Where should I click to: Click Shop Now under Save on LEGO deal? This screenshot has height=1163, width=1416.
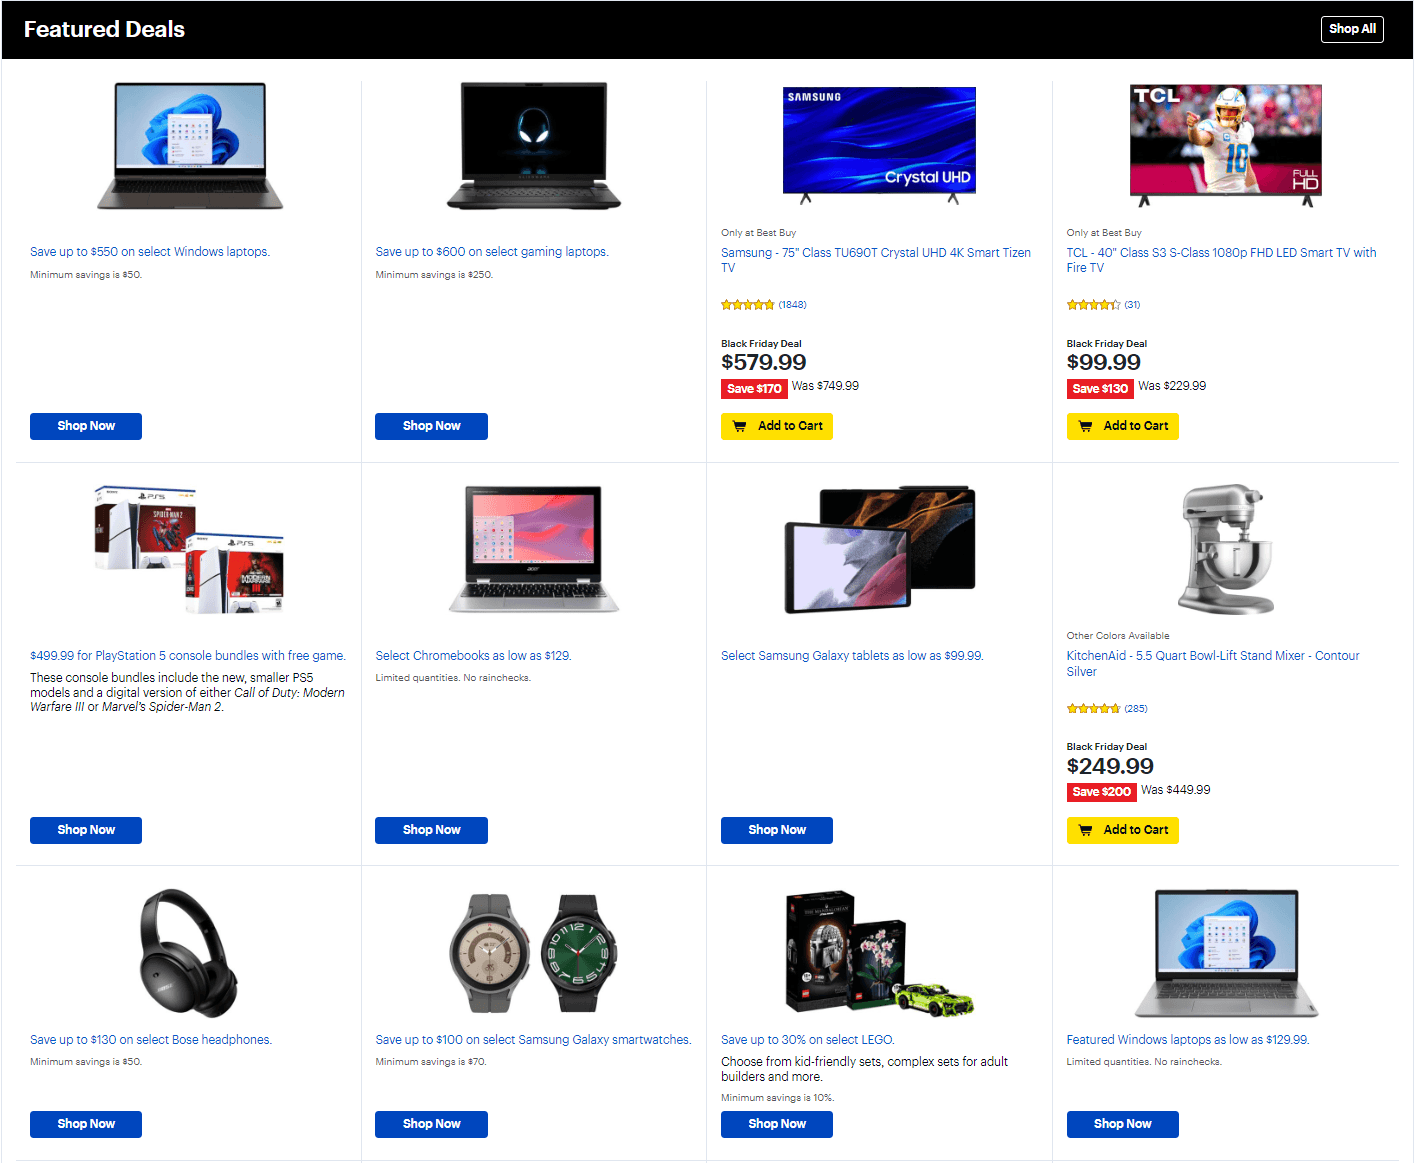point(777,1124)
